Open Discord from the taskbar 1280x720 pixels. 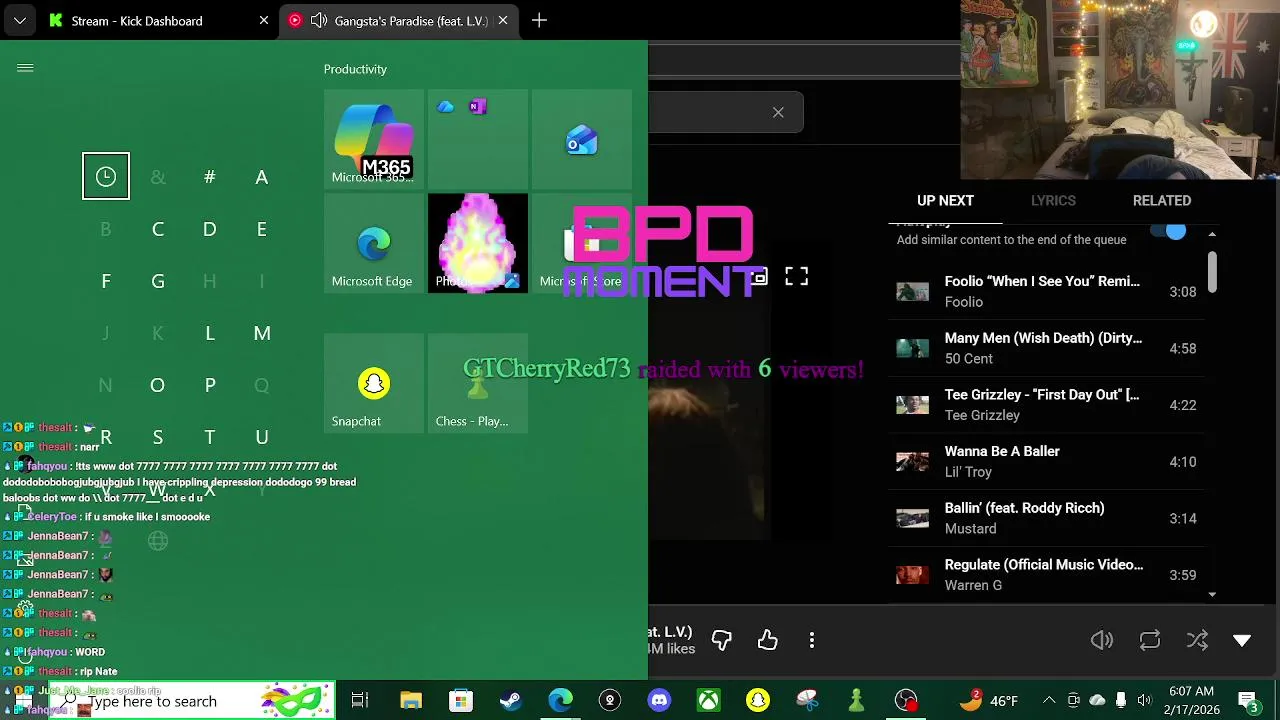659,701
